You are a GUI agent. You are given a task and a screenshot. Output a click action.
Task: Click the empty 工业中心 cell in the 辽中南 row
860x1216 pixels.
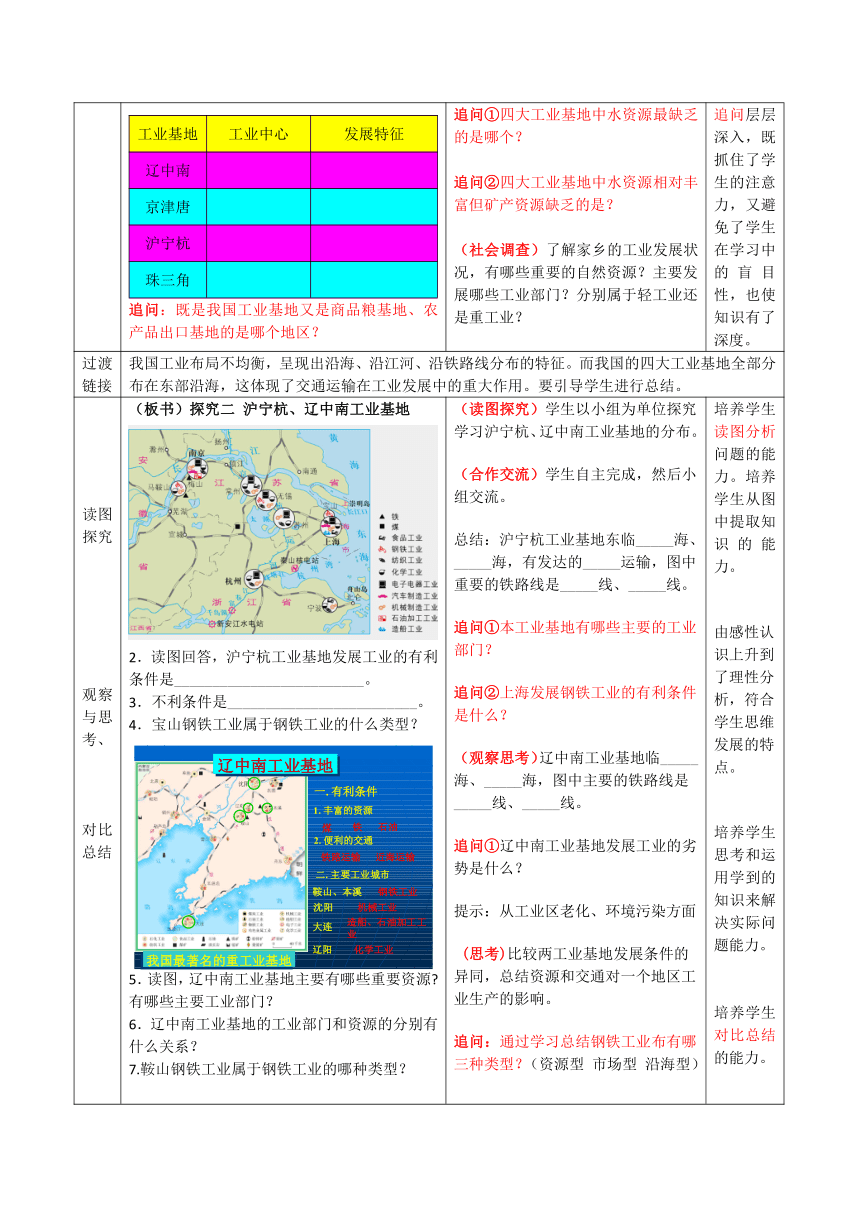point(258,170)
